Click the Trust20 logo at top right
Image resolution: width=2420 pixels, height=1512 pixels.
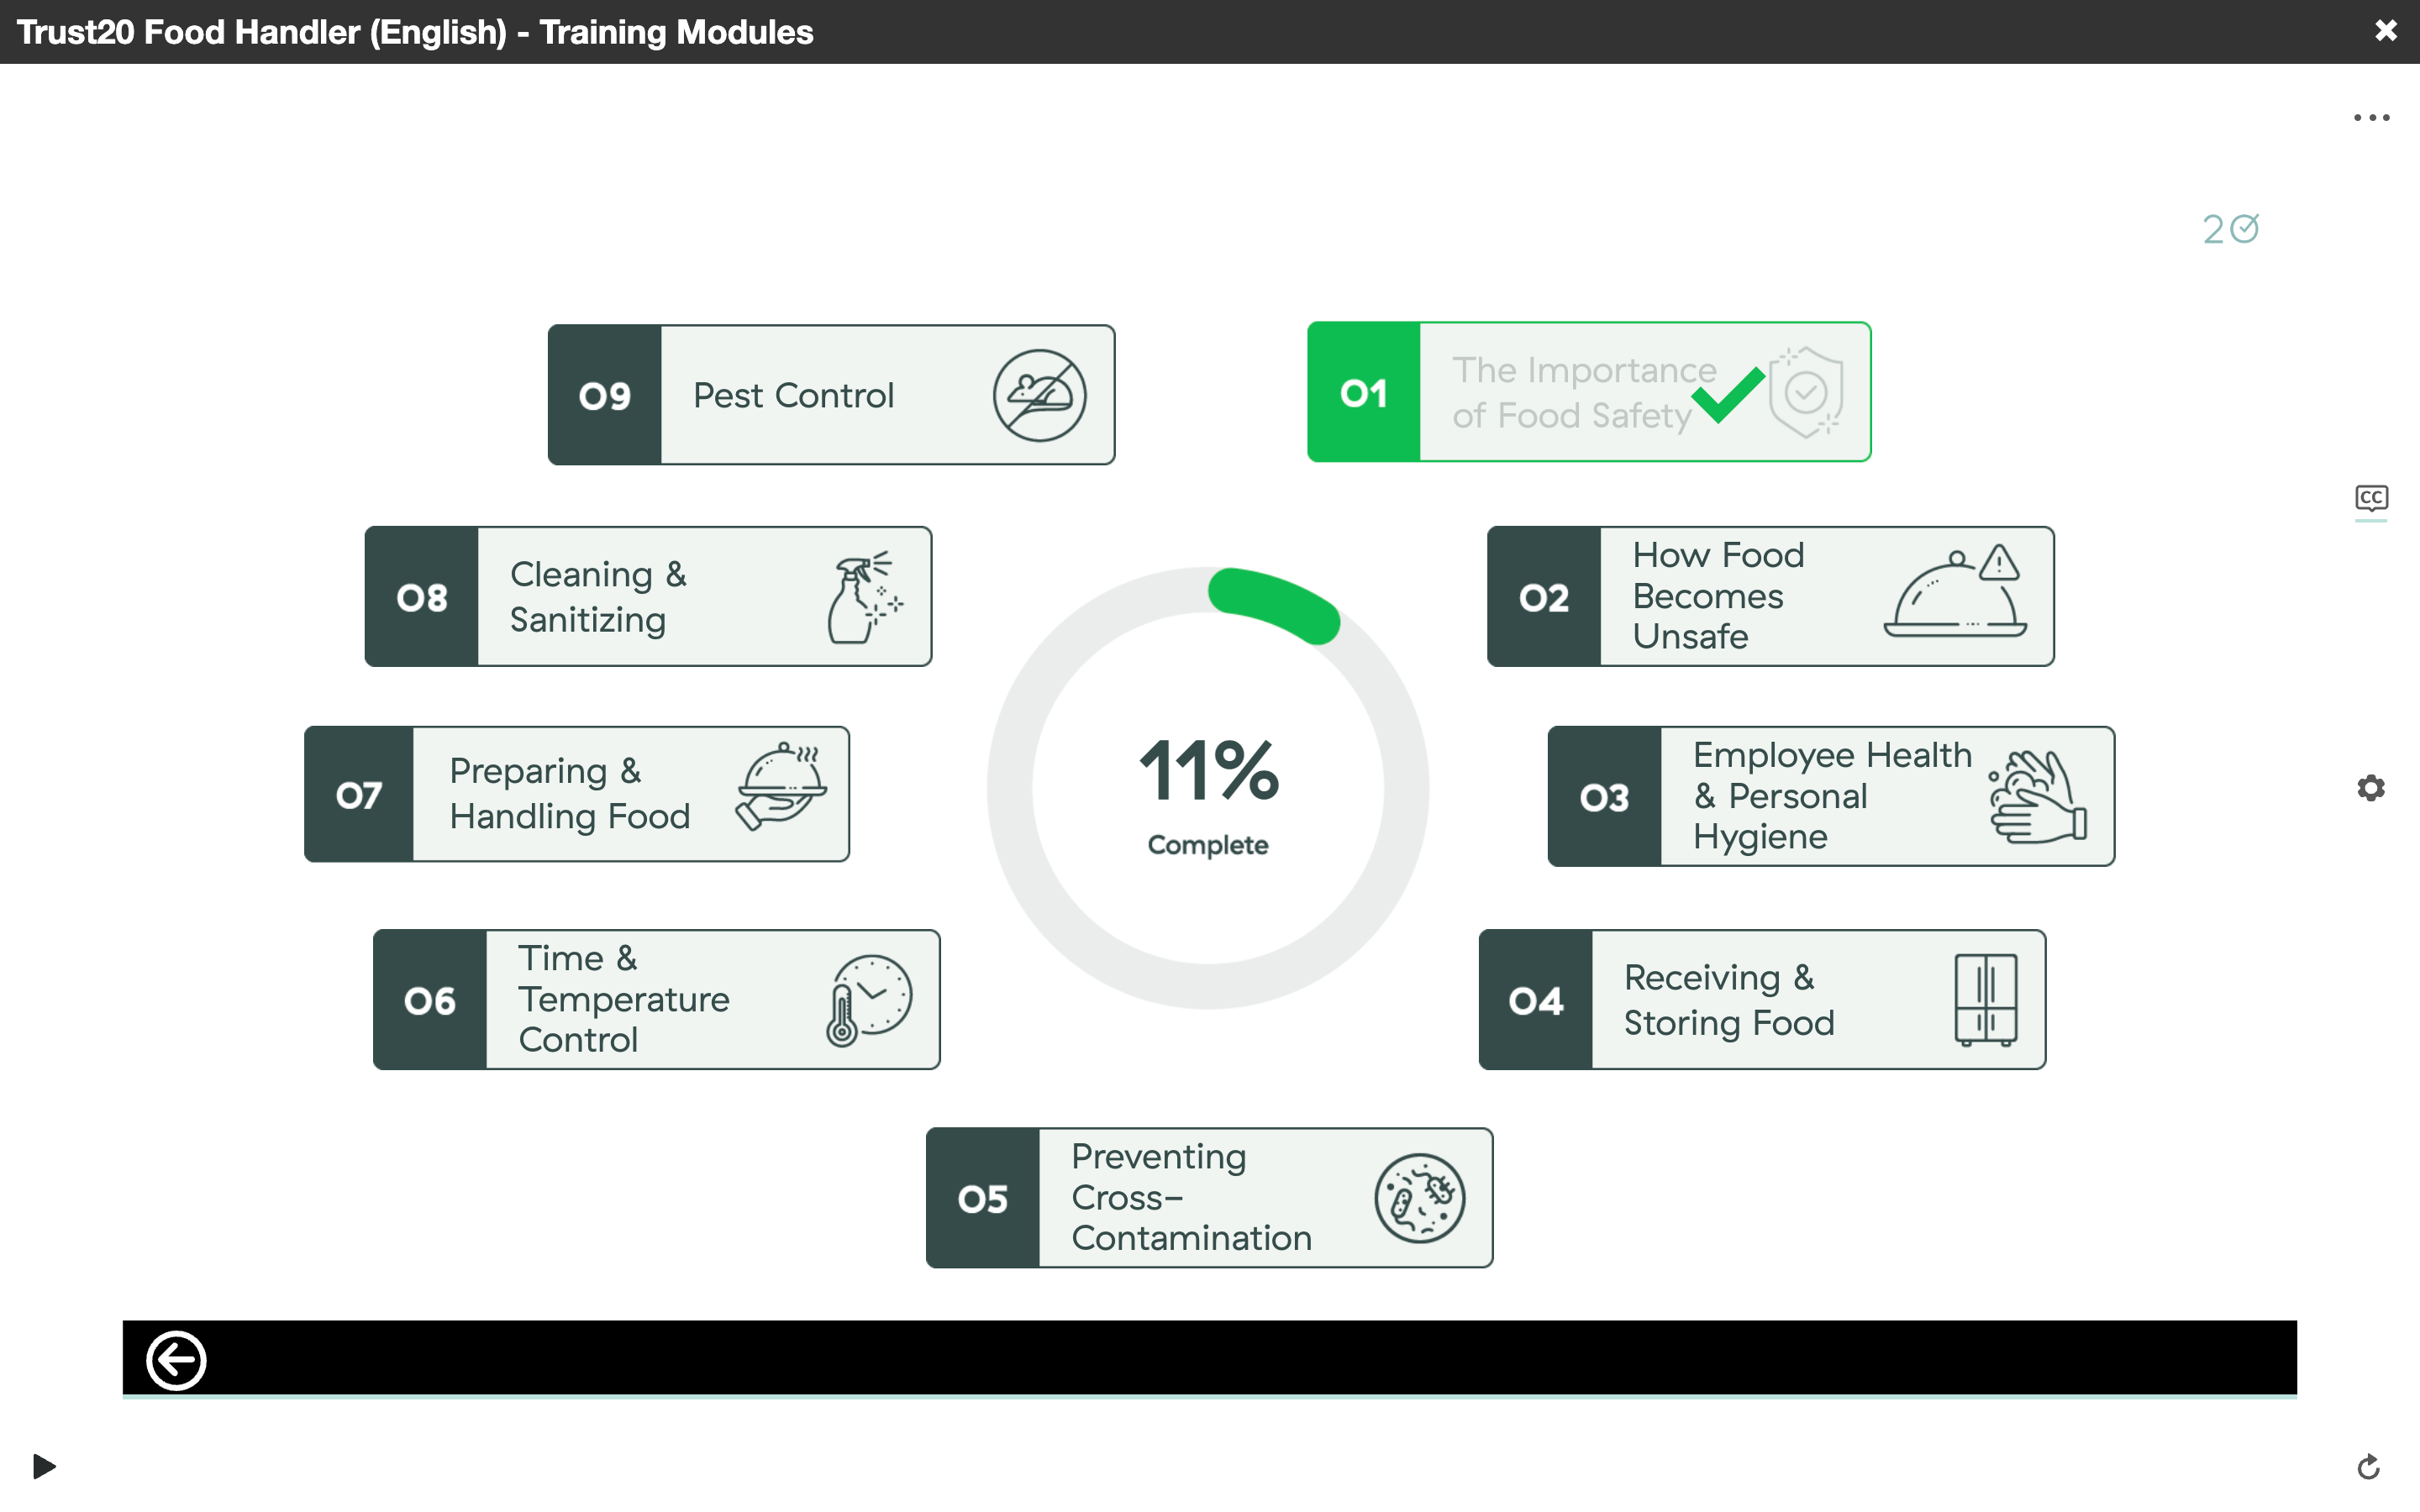[x=2230, y=230]
